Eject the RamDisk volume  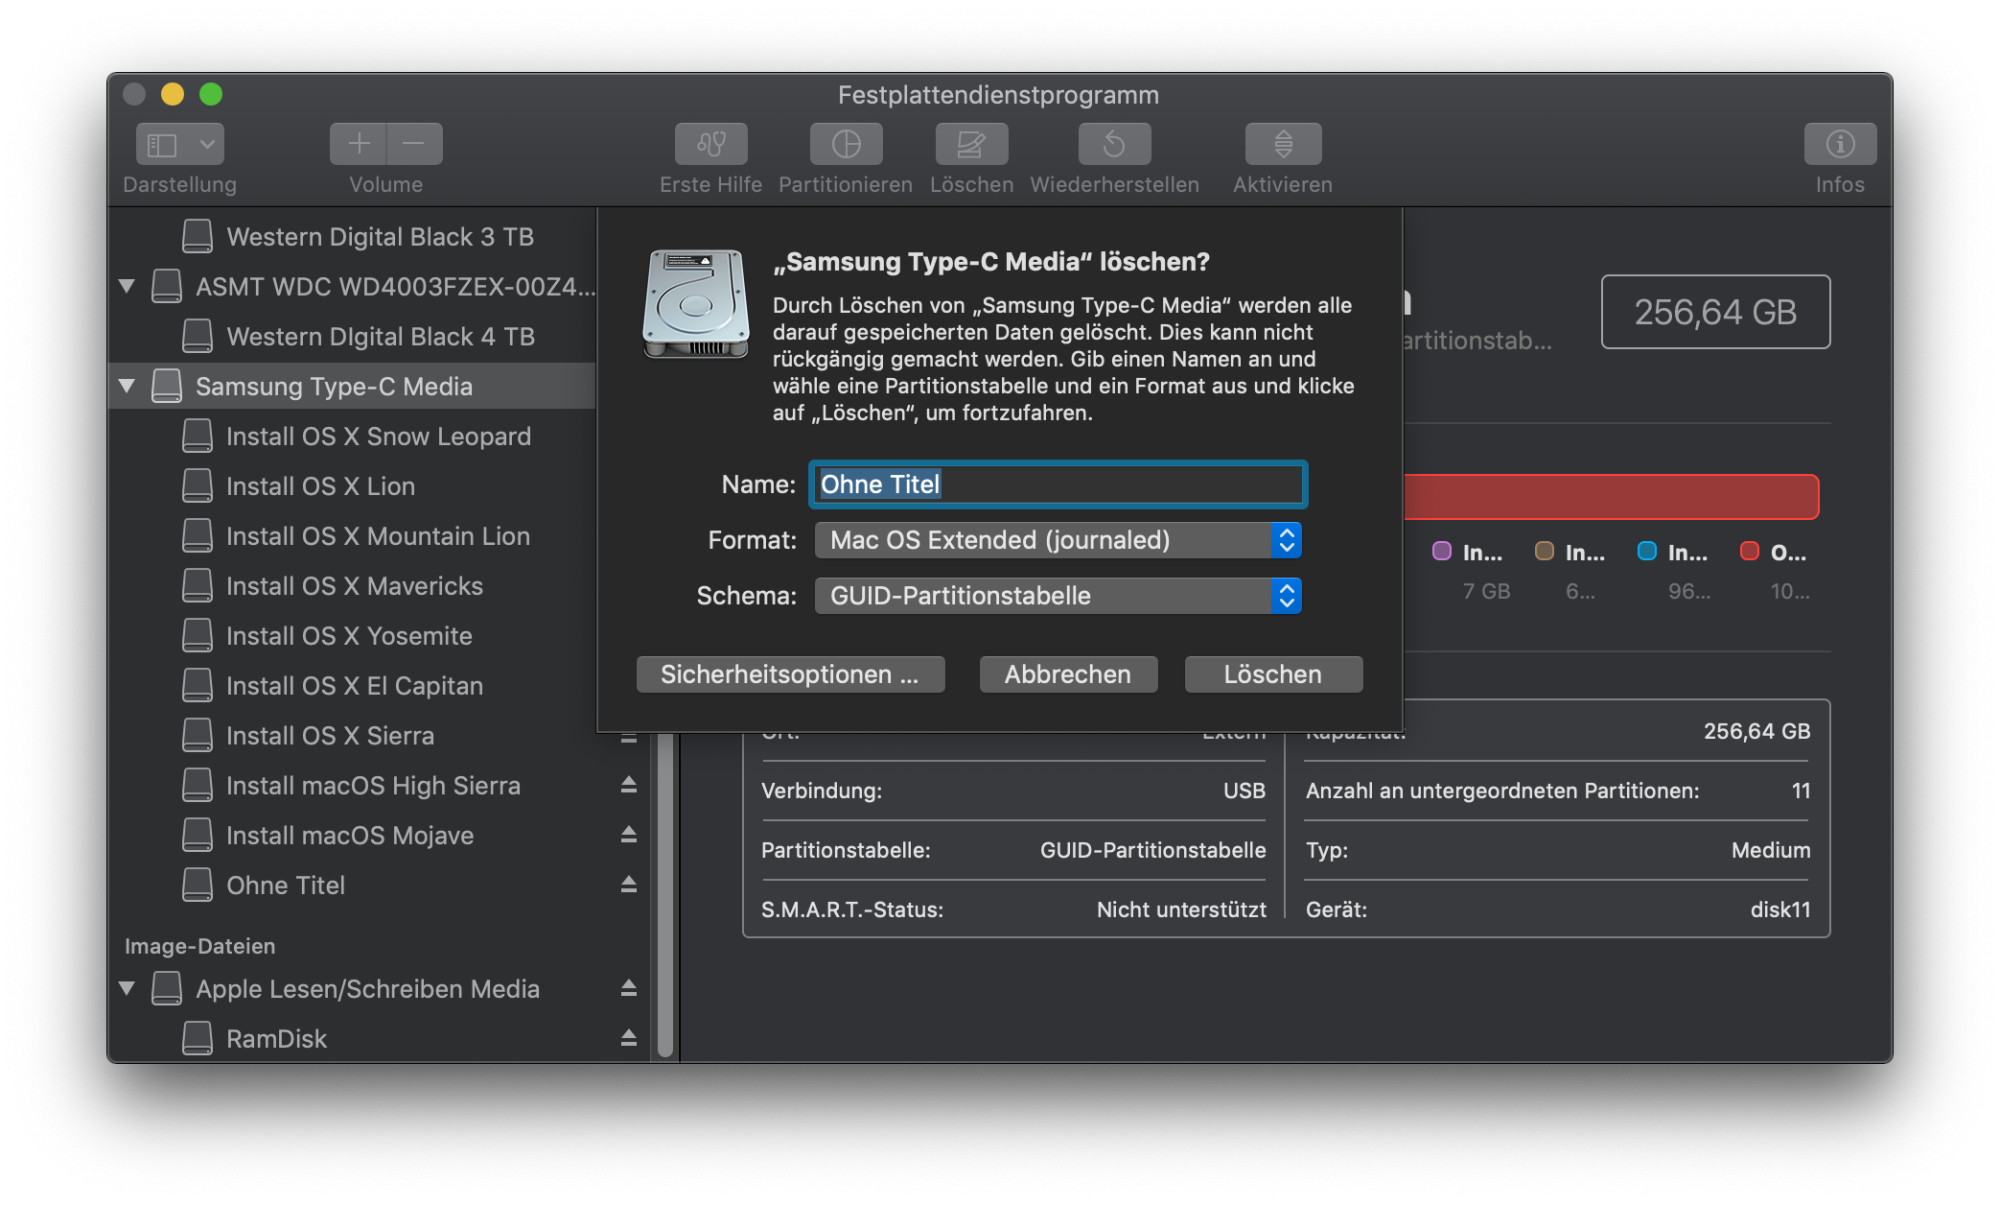(x=628, y=1038)
